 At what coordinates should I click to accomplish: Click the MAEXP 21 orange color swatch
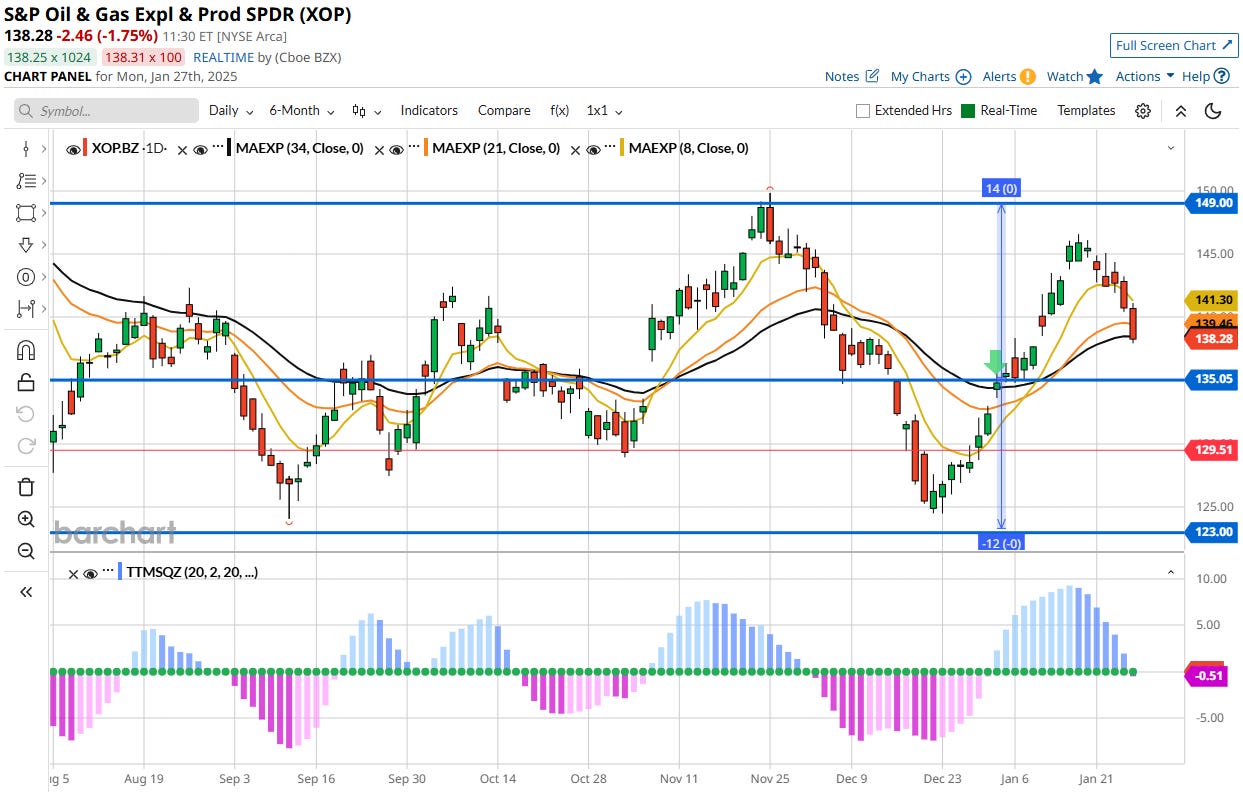(425, 149)
